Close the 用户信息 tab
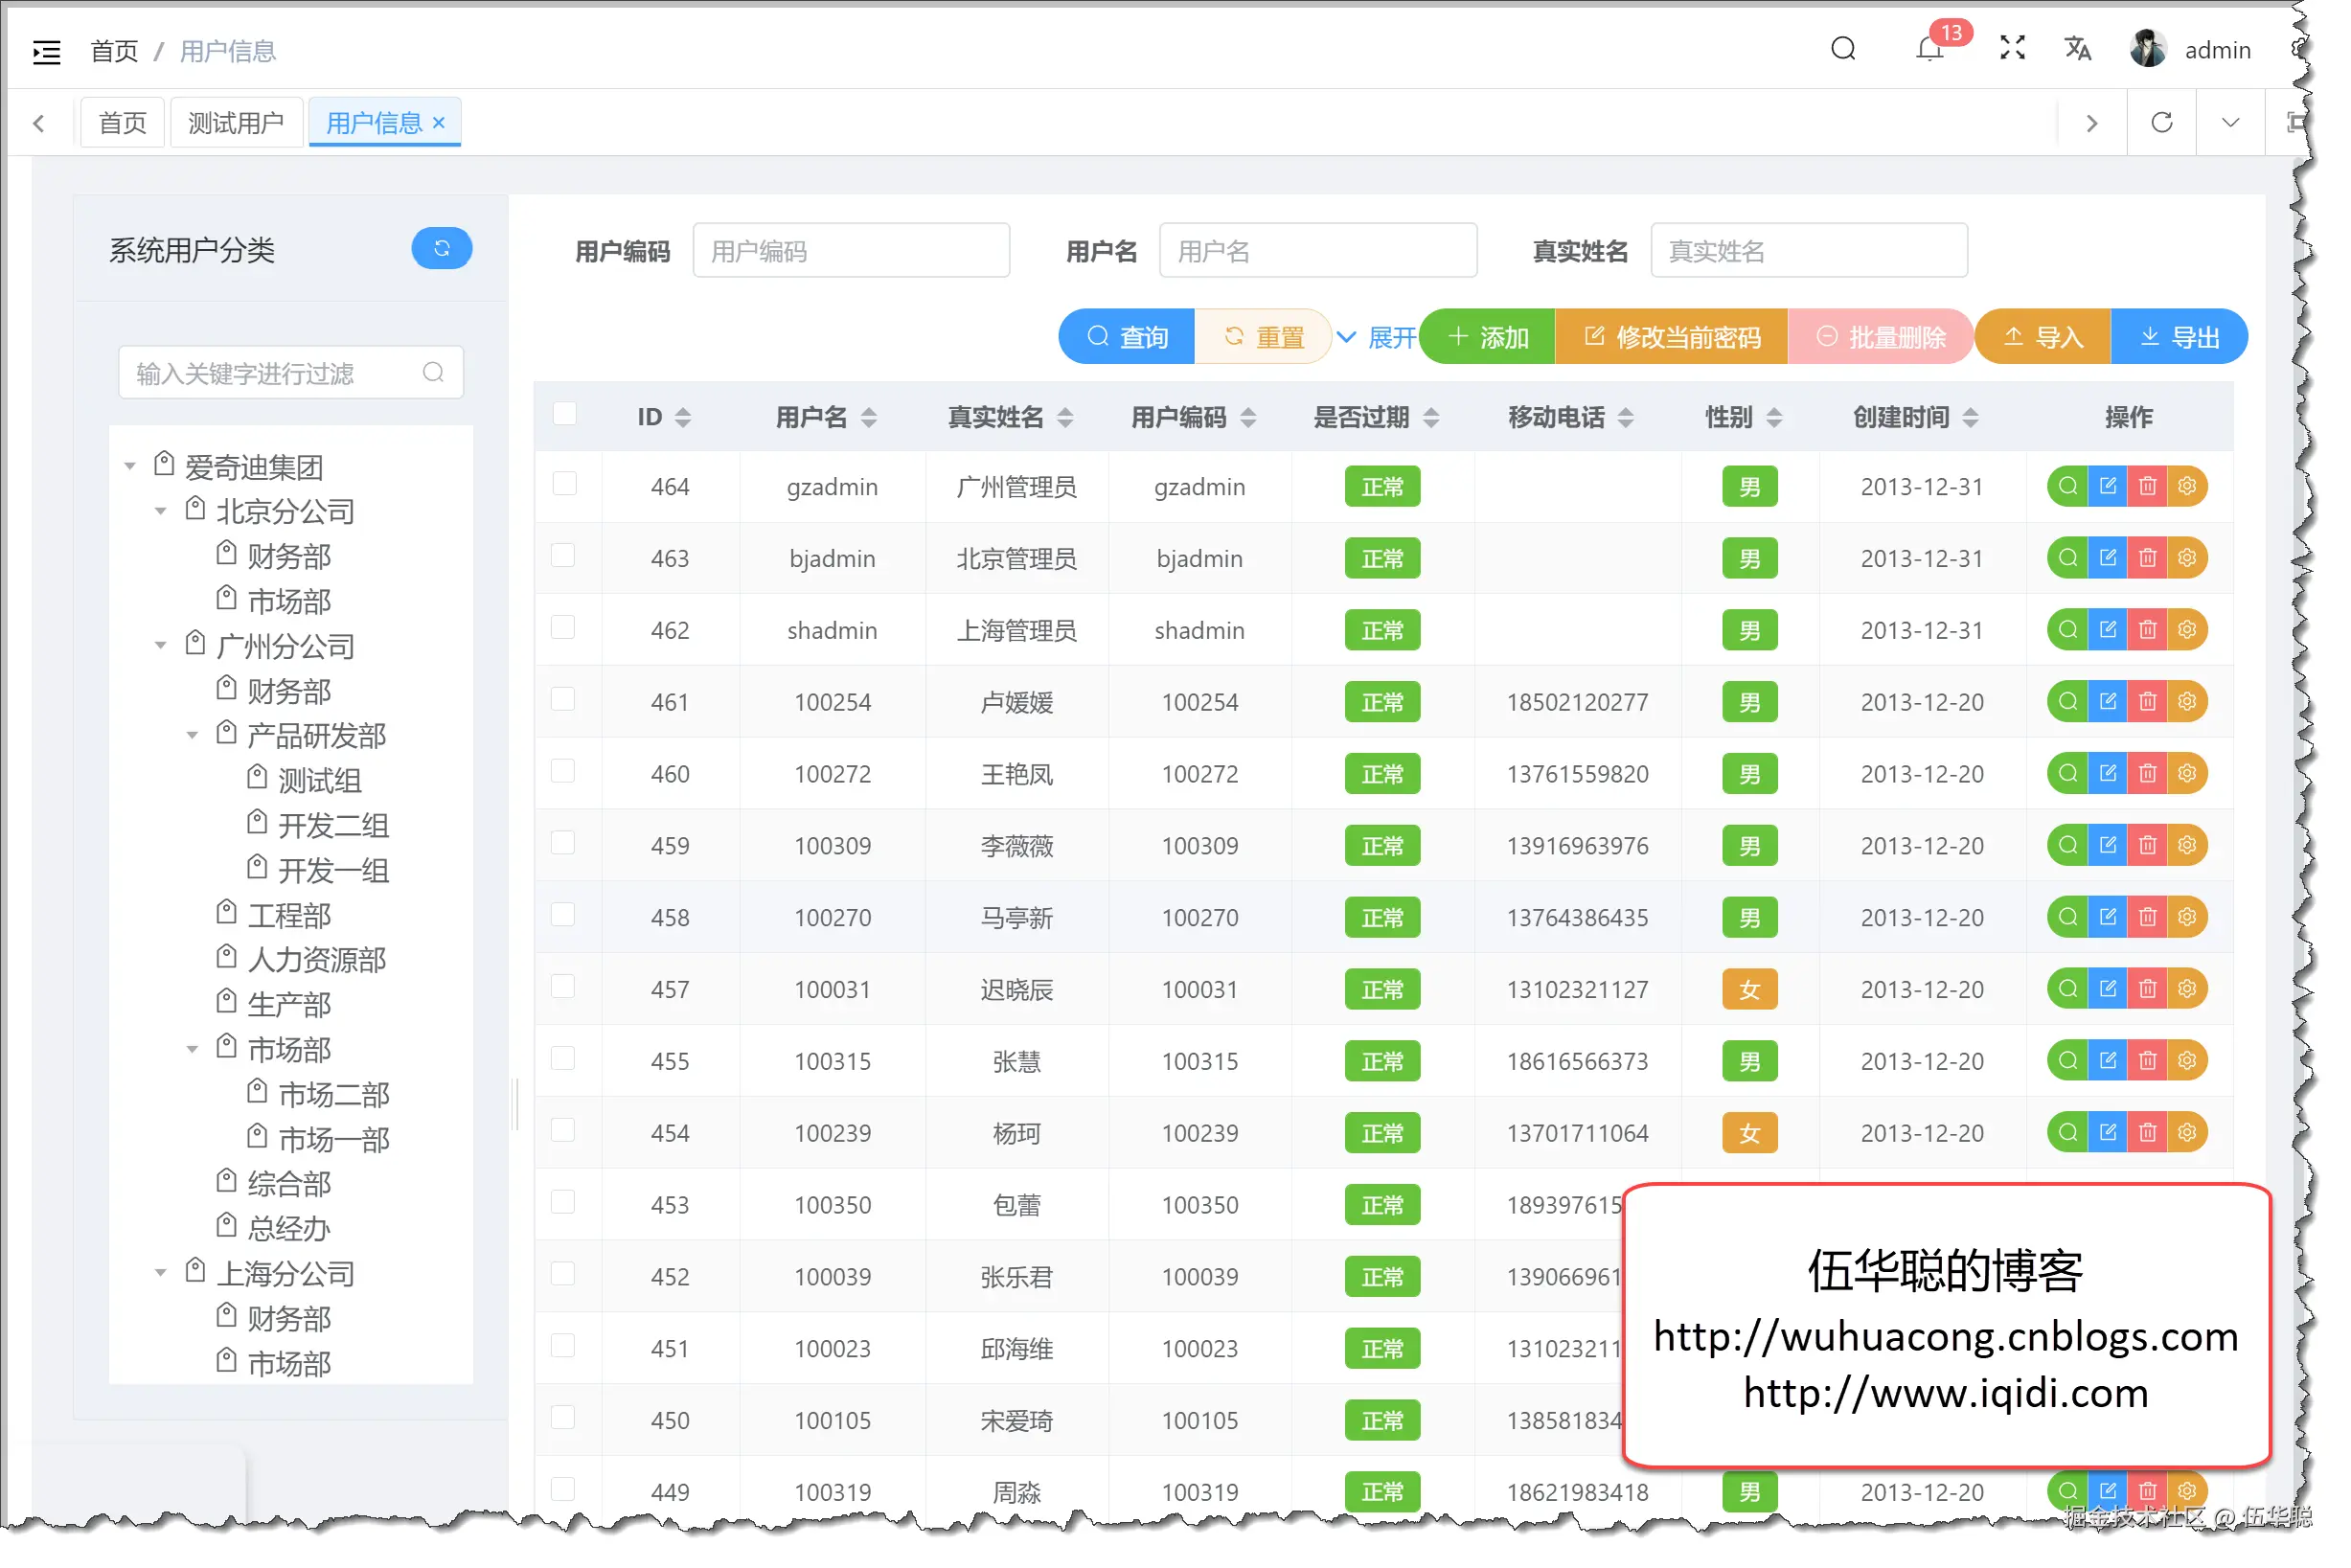The height and width of the screenshot is (1568, 2351). click(439, 123)
